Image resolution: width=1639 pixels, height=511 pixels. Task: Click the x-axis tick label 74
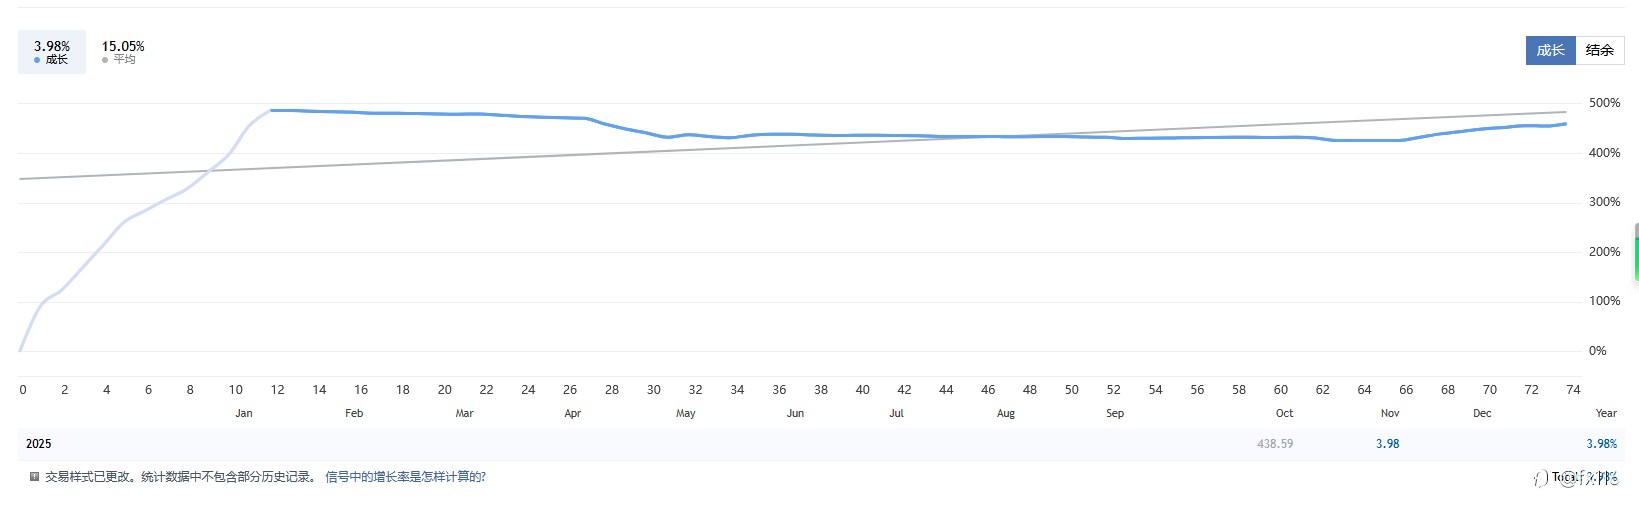[x=1573, y=390]
